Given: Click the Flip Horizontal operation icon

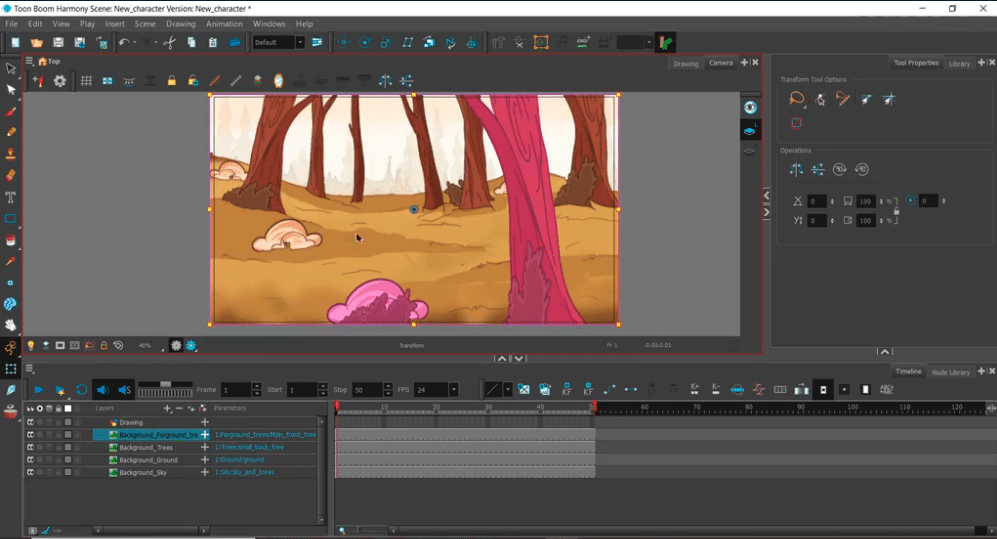Looking at the screenshot, I should 796,169.
